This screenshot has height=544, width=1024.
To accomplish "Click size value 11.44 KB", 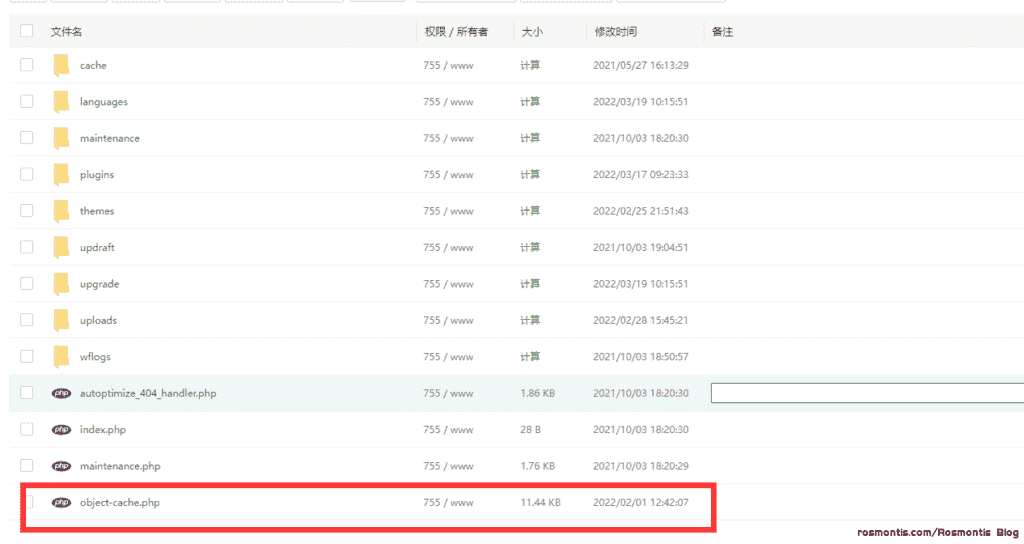I will point(541,502).
